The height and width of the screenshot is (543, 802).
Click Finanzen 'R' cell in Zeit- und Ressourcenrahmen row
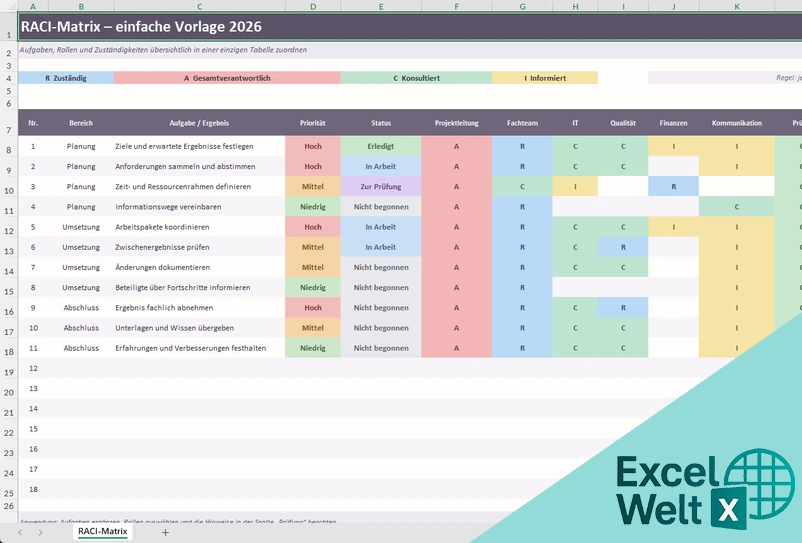(674, 187)
